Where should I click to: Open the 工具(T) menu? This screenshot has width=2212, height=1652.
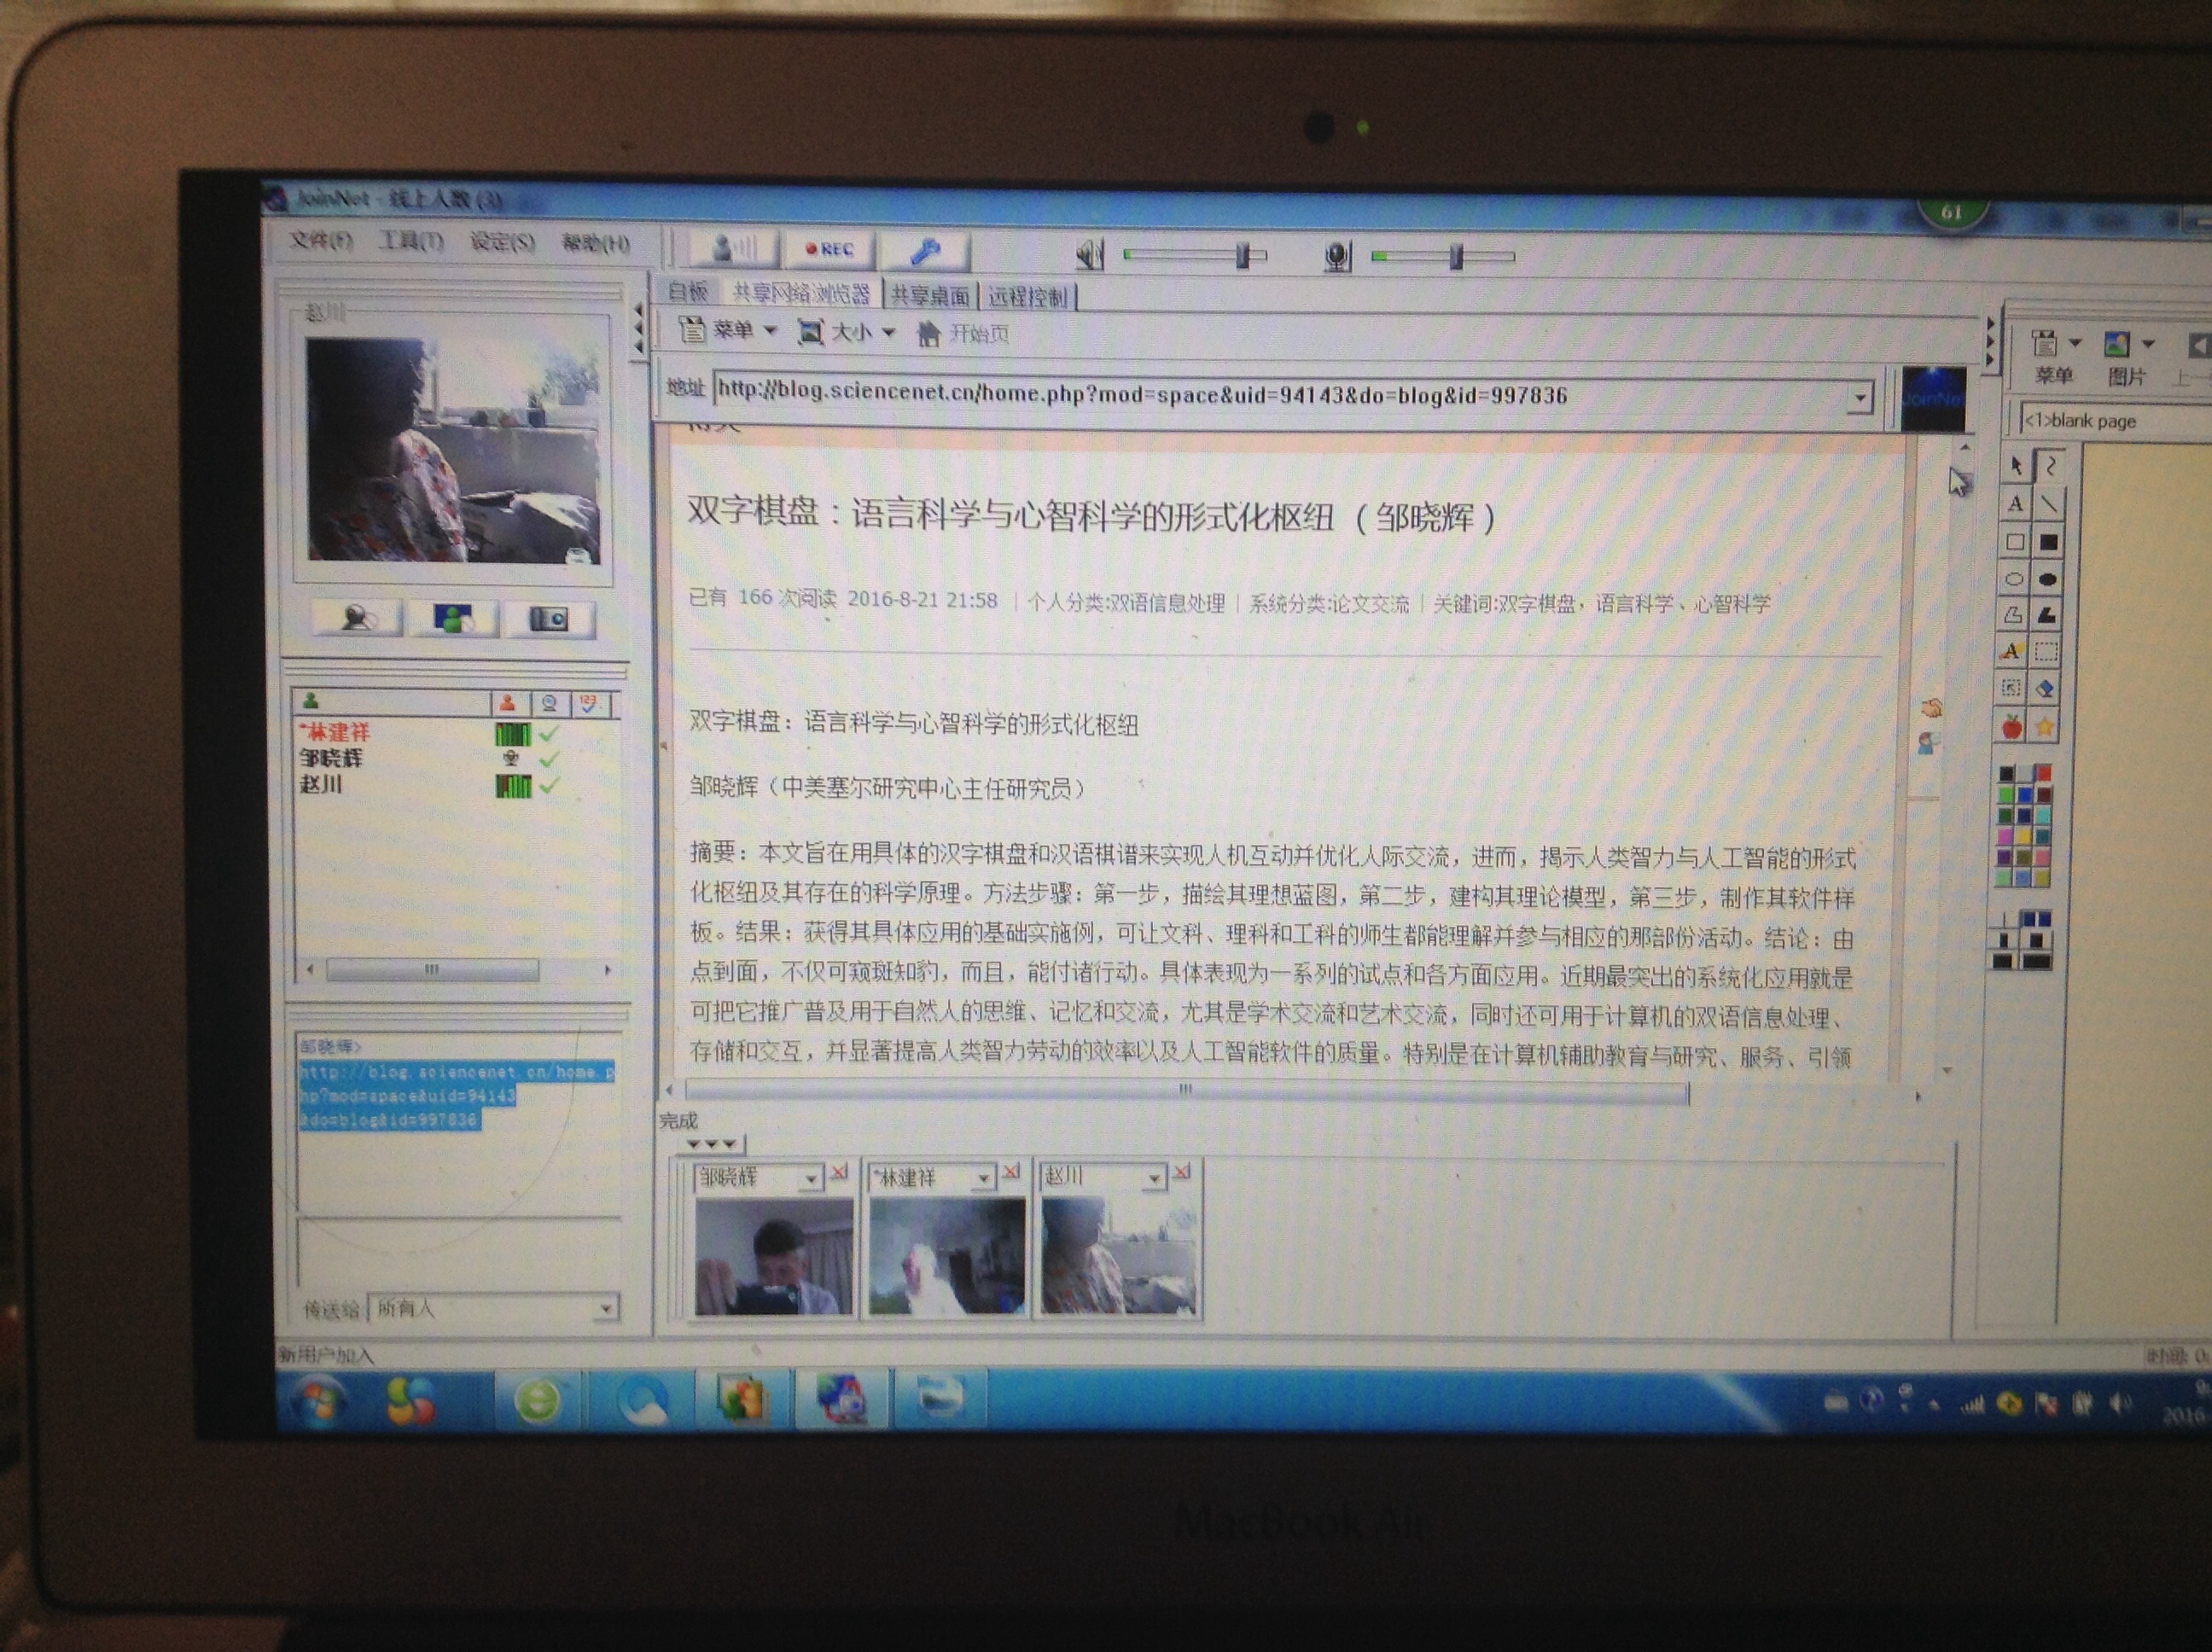coord(410,241)
